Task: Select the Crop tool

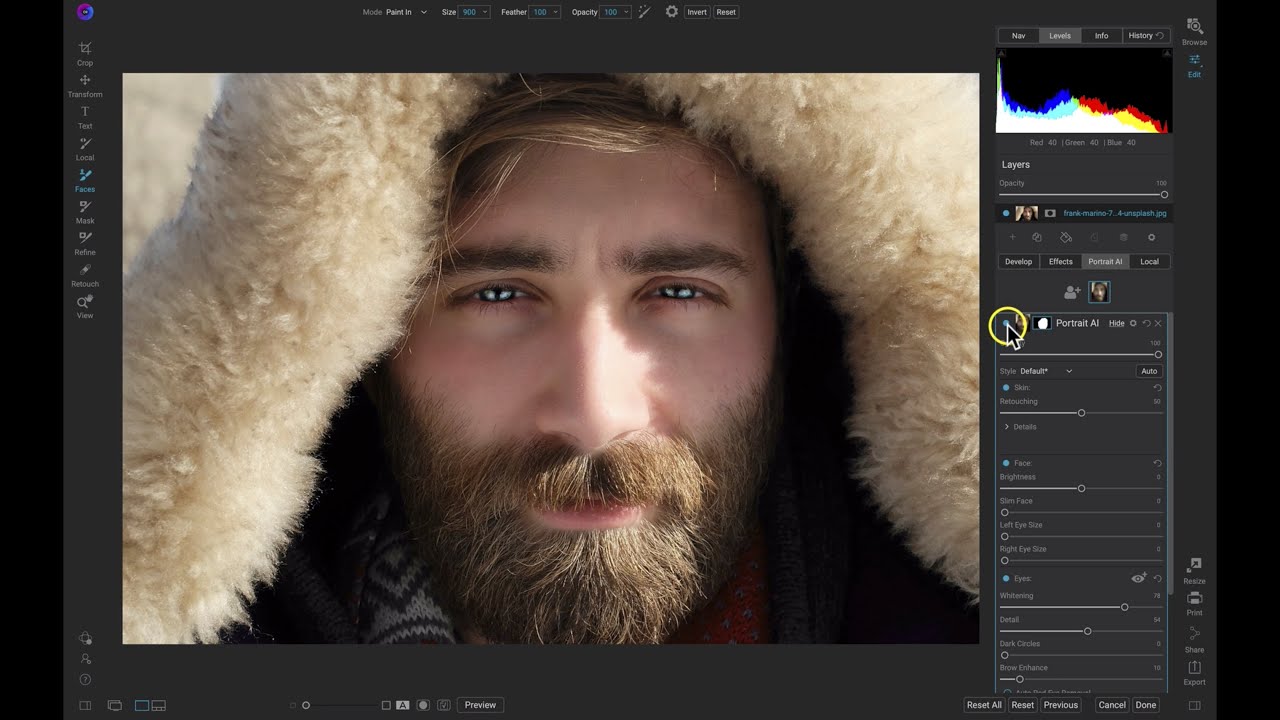Action: (x=85, y=53)
